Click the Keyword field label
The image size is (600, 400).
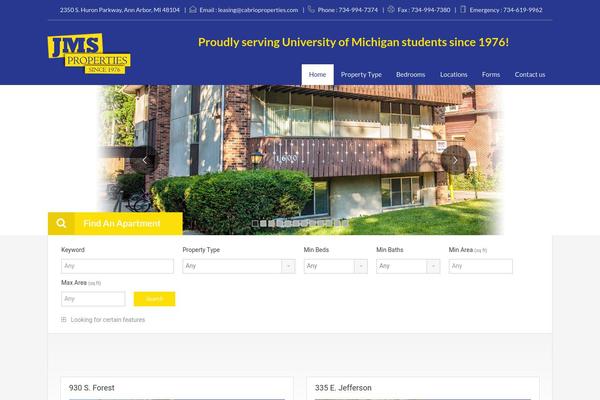(73, 250)
